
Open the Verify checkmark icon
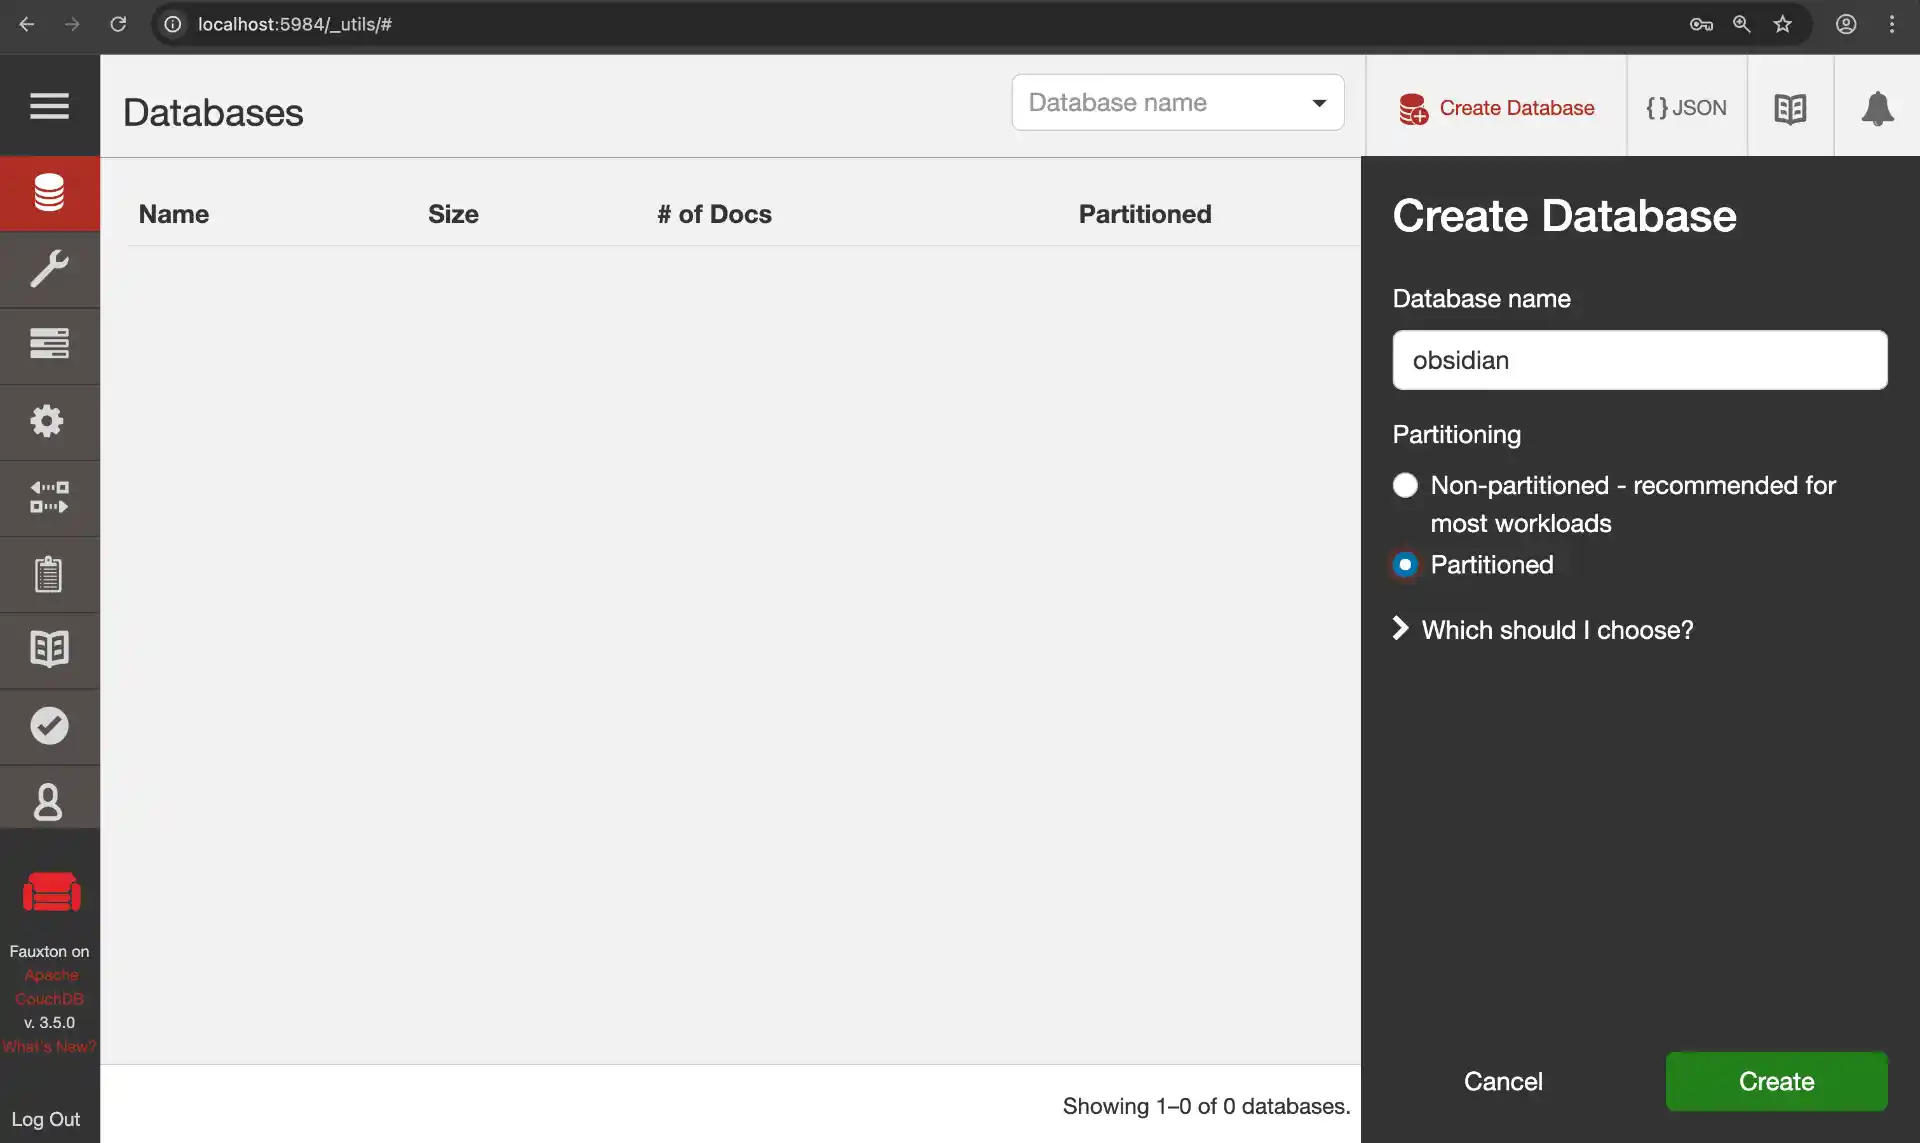tap(49, 726)
